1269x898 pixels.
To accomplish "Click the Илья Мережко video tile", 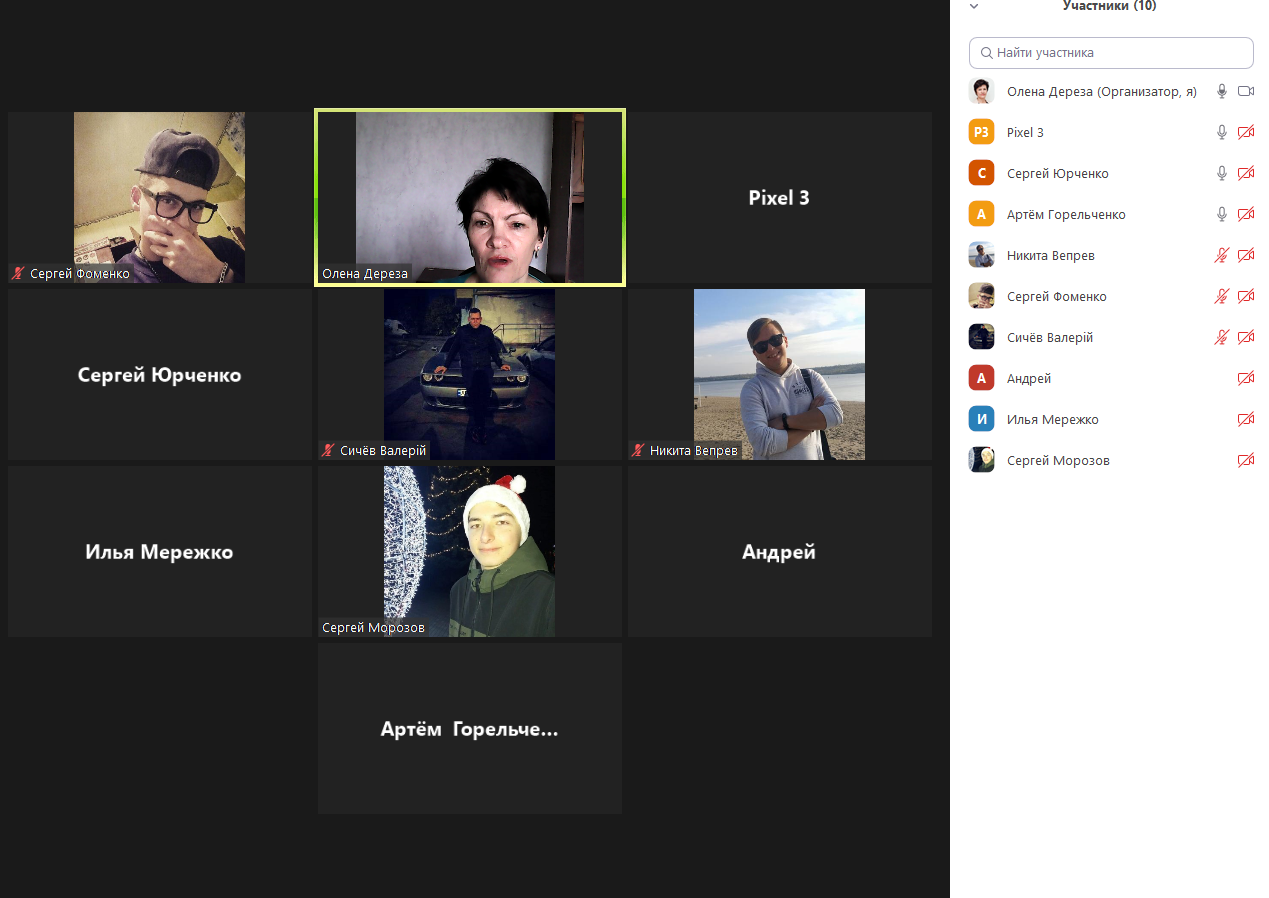I will click(160, 552).
